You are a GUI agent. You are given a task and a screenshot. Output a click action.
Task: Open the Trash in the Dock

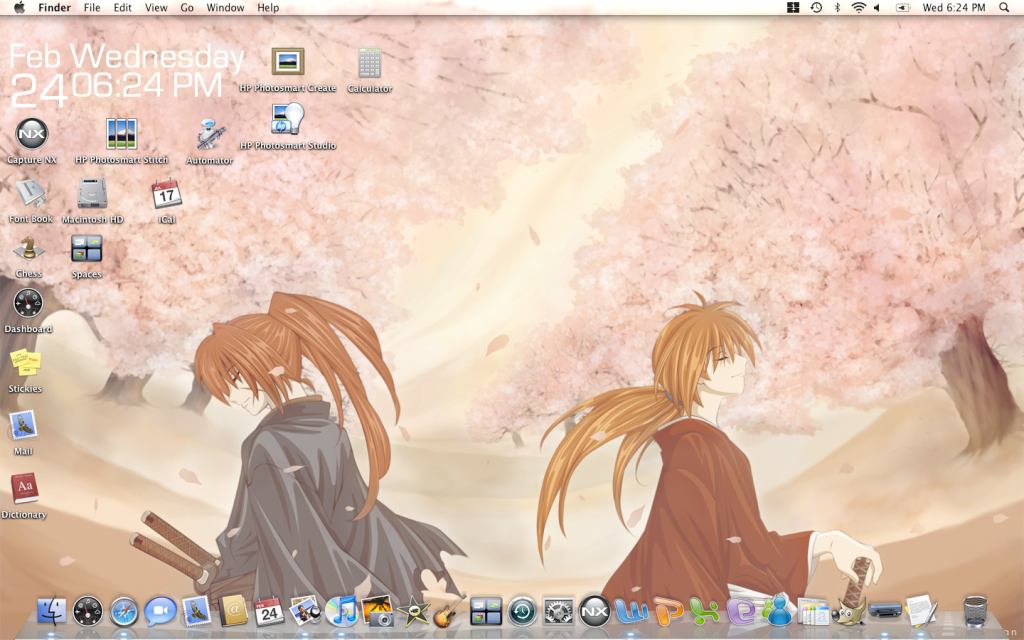click(x=975, y=612)
